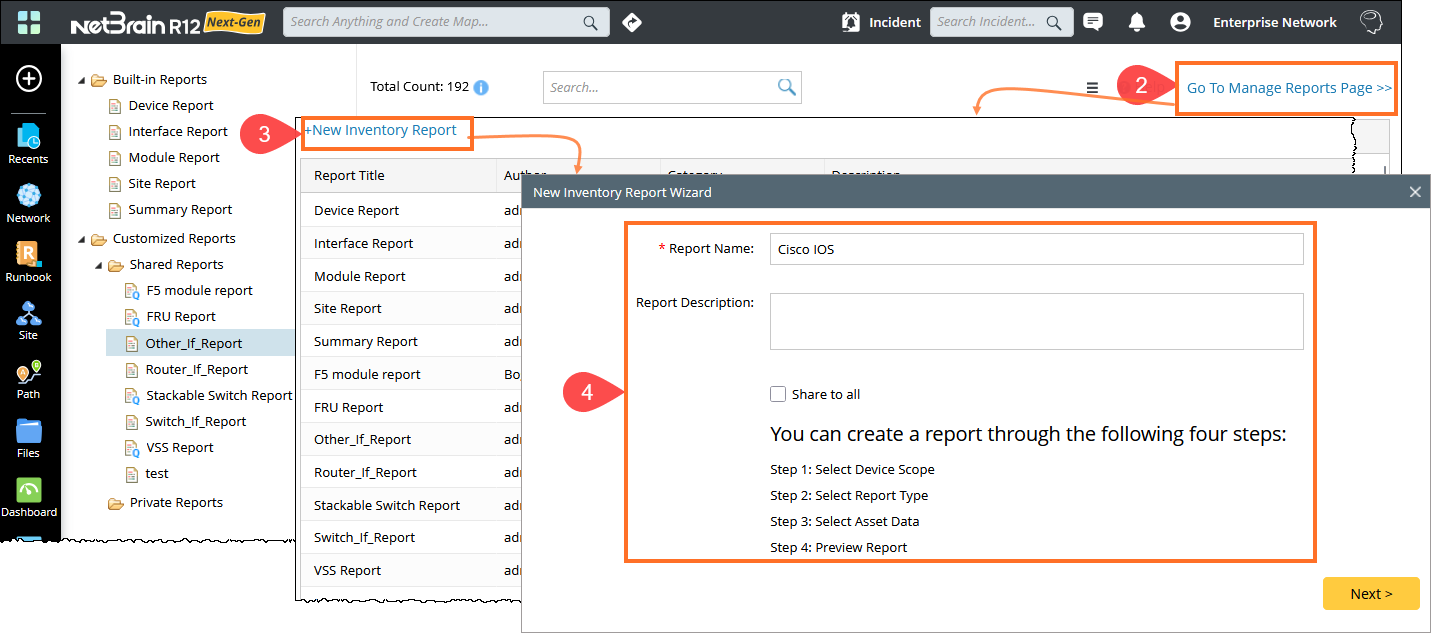This screenshot has width=1431, height=633.
Task: Click inside the Report Name input field
Action: 1036,249
